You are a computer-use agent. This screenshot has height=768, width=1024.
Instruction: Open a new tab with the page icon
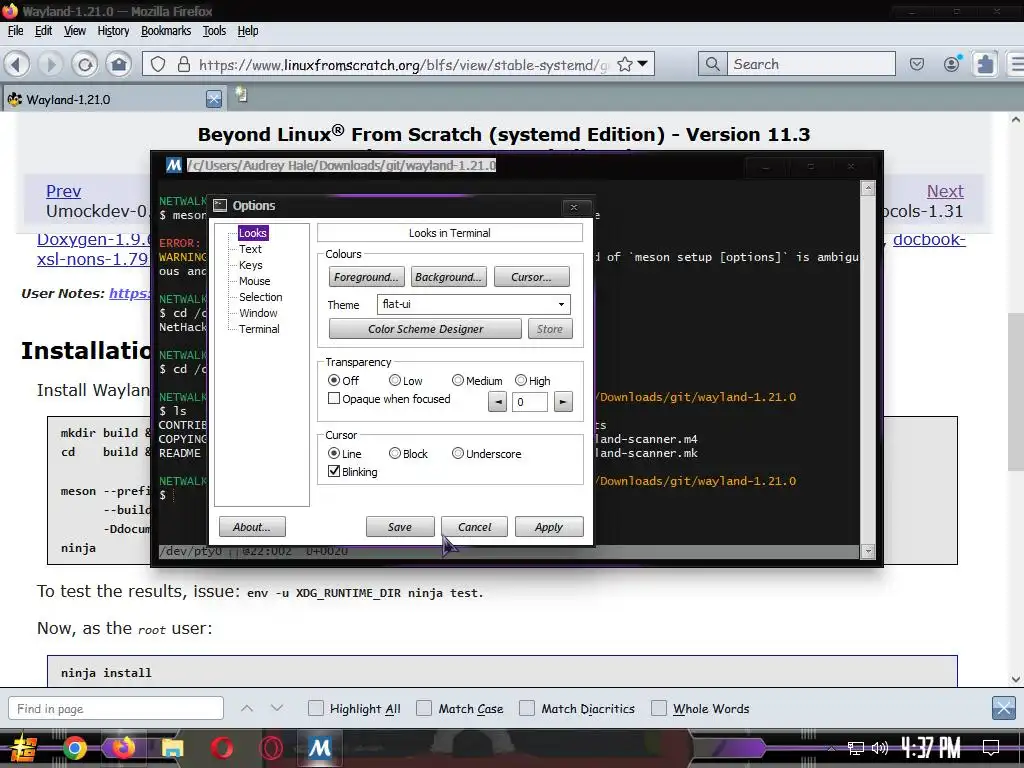242,95
